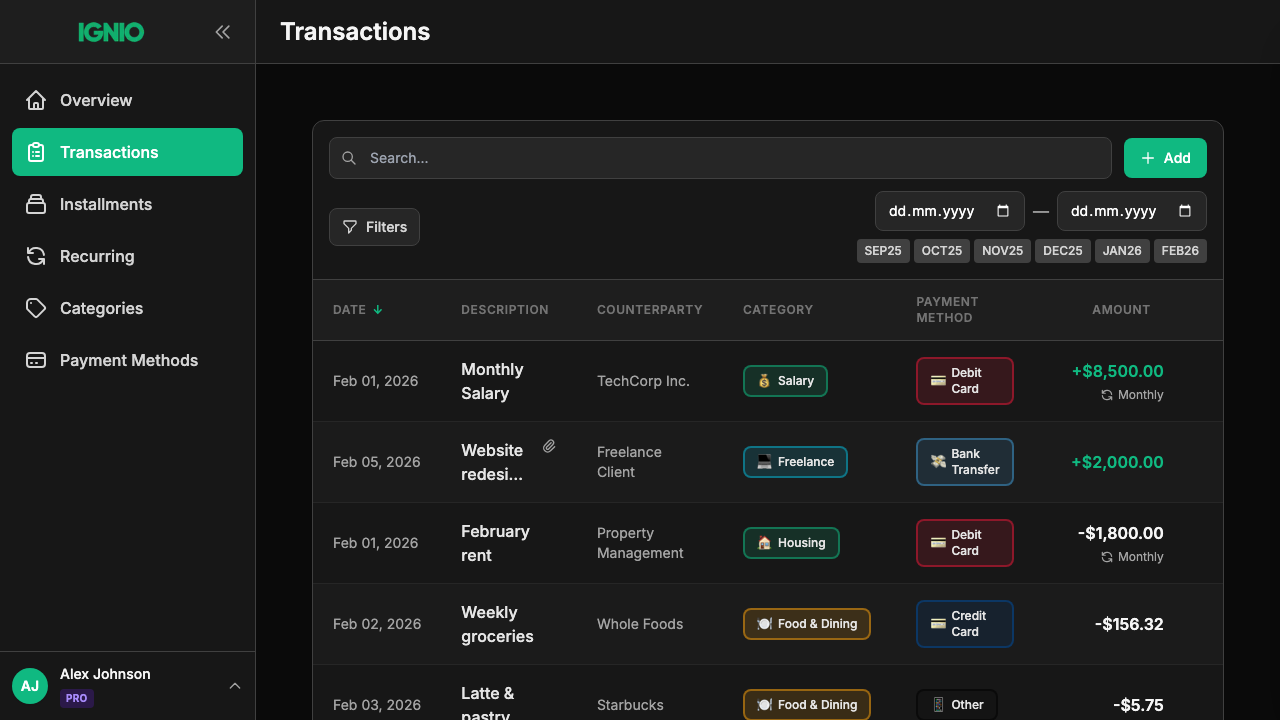The image size is (1280, 720).
Task: Click the start date input field
Action: pyautogui.click(x=950, y=211)
